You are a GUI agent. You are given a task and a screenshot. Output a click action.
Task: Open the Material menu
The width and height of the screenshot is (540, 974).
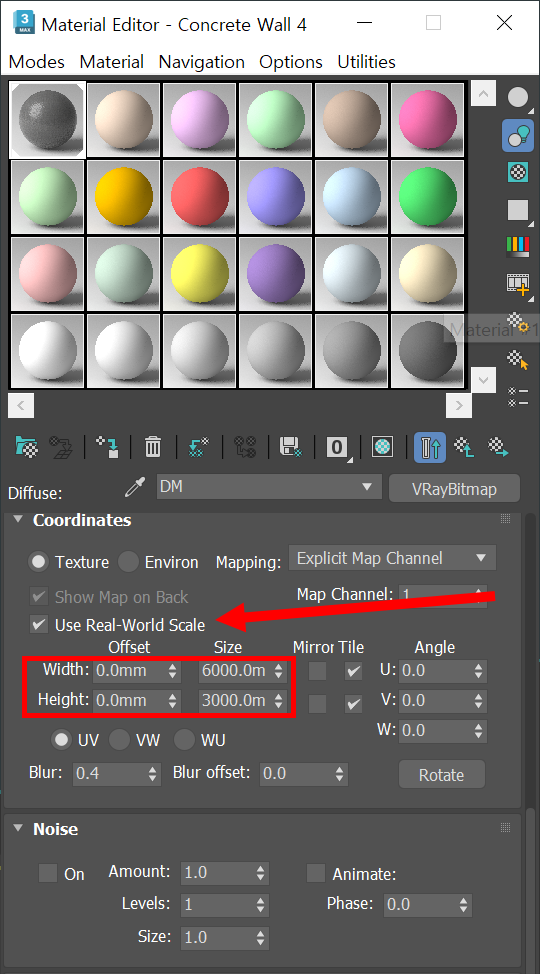(x=112, y=62)
